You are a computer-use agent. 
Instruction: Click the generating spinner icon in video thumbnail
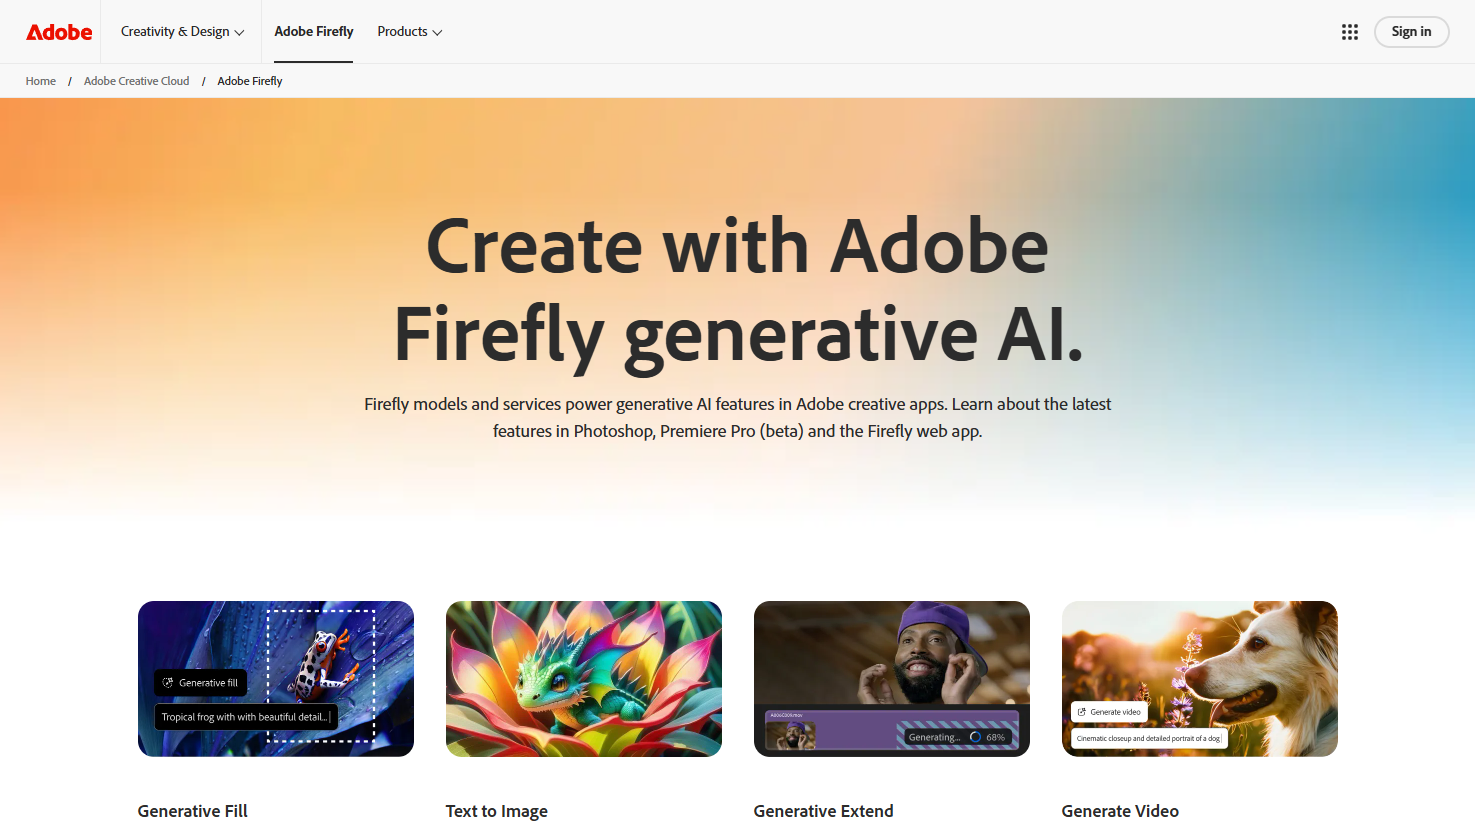pos(975,737)
